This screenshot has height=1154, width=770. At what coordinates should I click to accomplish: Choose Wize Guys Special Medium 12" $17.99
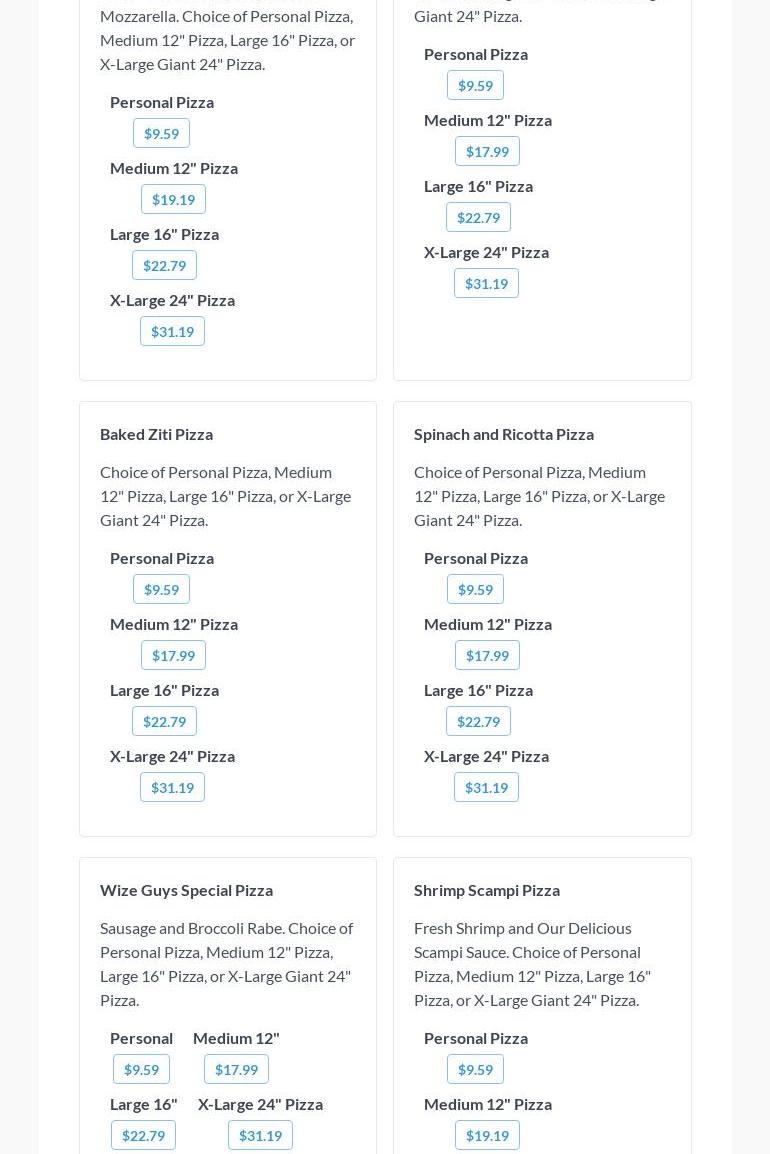[236, 1069]
